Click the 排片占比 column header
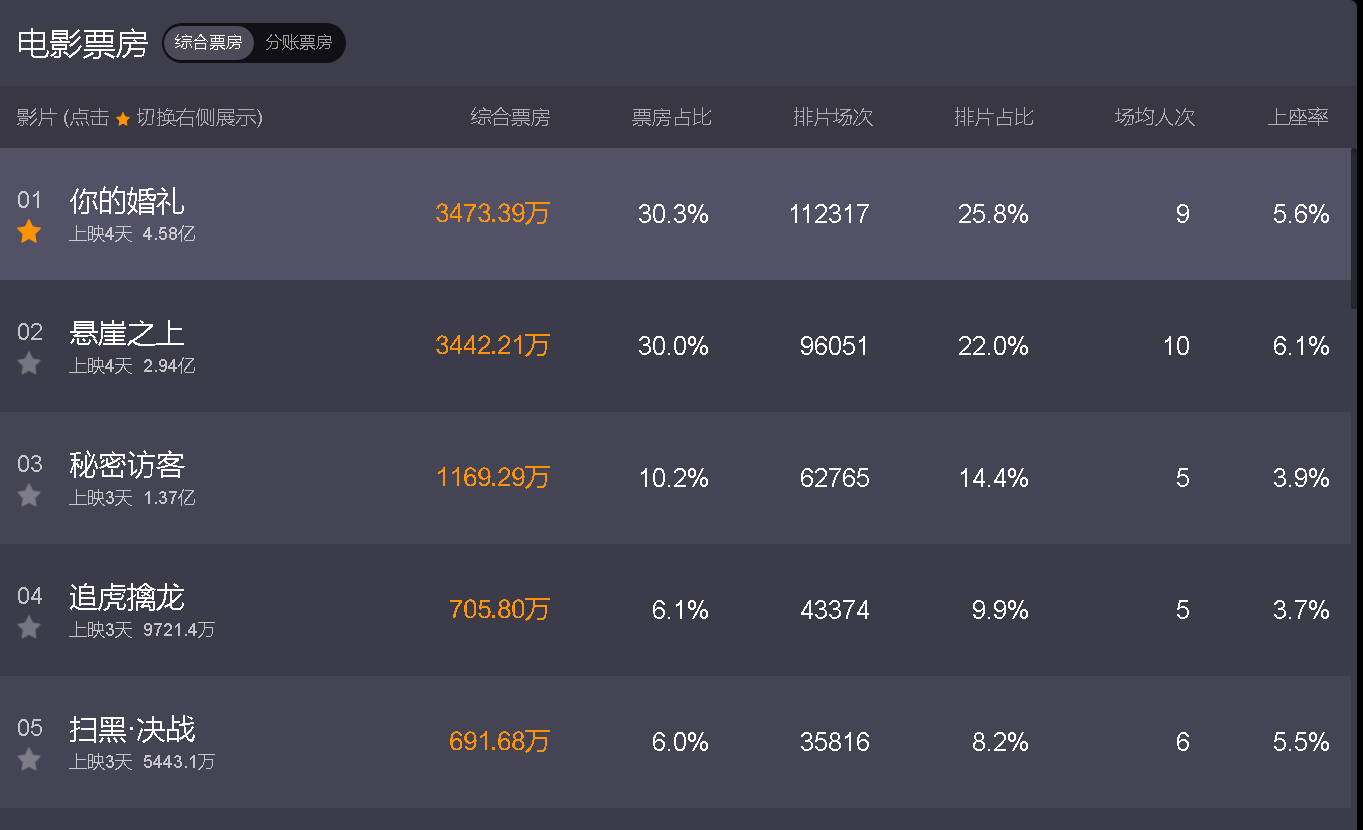Screen dimensions: 1363x830 click(994, 118)
